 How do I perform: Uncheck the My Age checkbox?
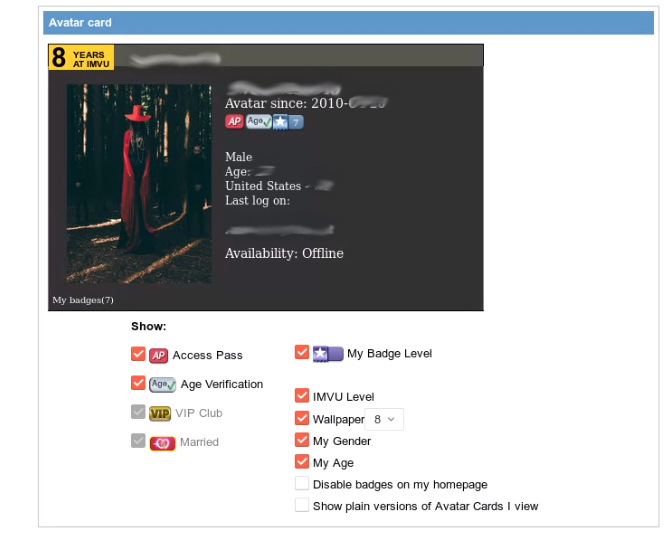click(x=302, y=461)
